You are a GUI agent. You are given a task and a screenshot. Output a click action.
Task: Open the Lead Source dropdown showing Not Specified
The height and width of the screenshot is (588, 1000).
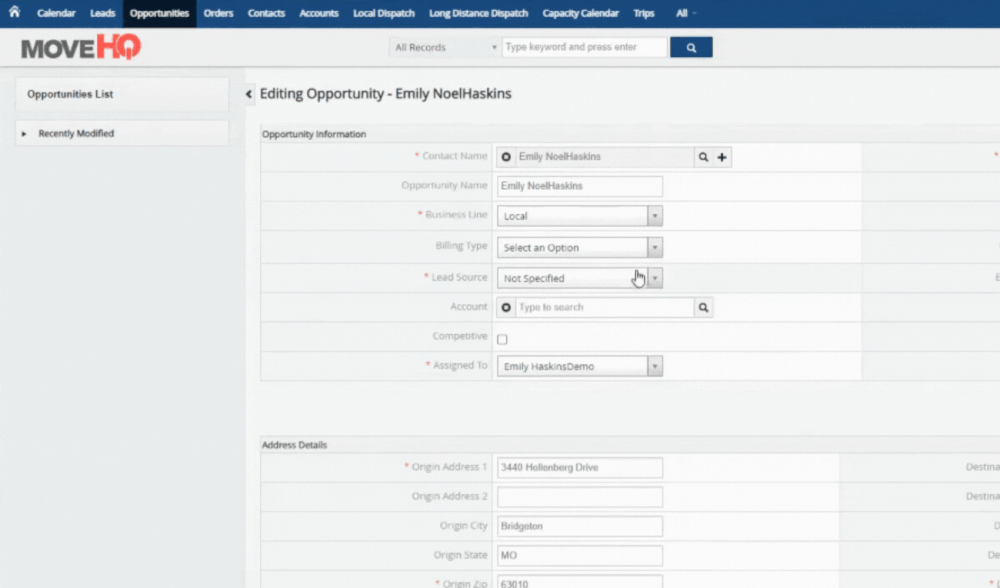[654, 277]
